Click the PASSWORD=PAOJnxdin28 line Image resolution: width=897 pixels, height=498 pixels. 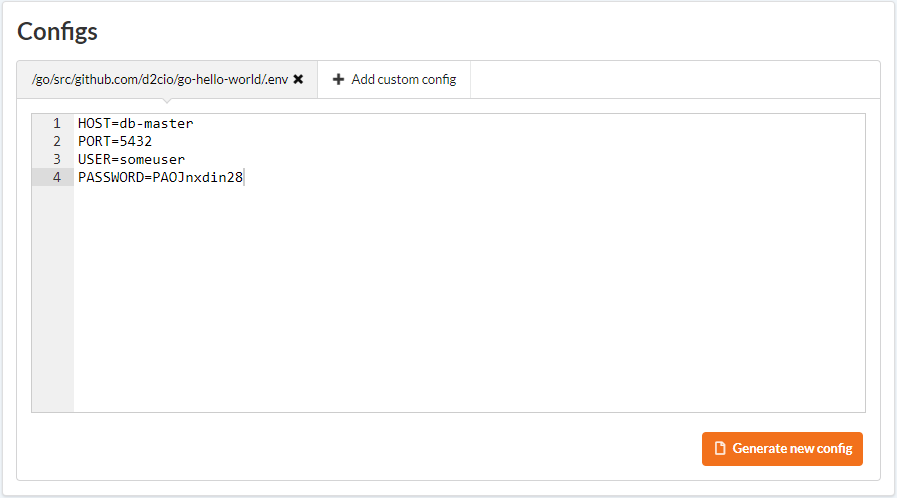161,177
